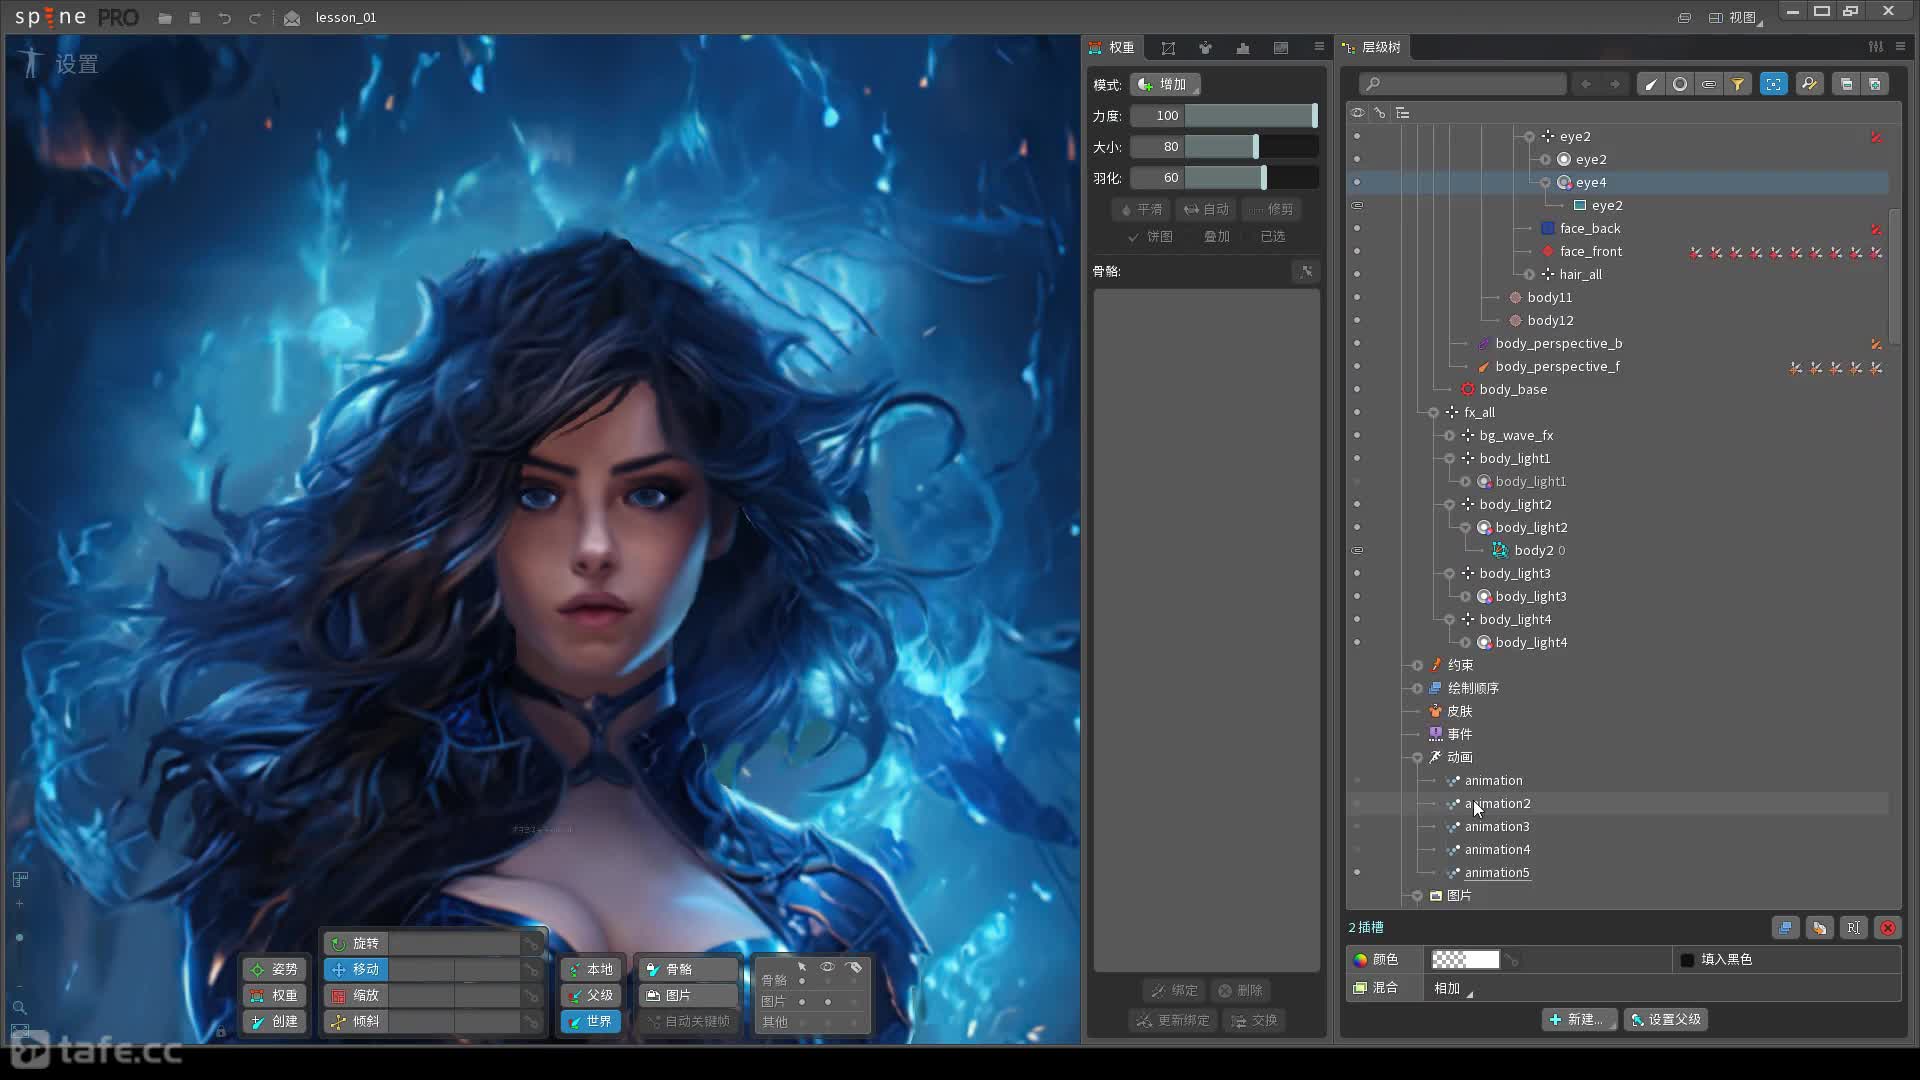Toggle visibility of bg_wave_fx bone
Screen dimensions: 1920x1080
point(1357,436)
